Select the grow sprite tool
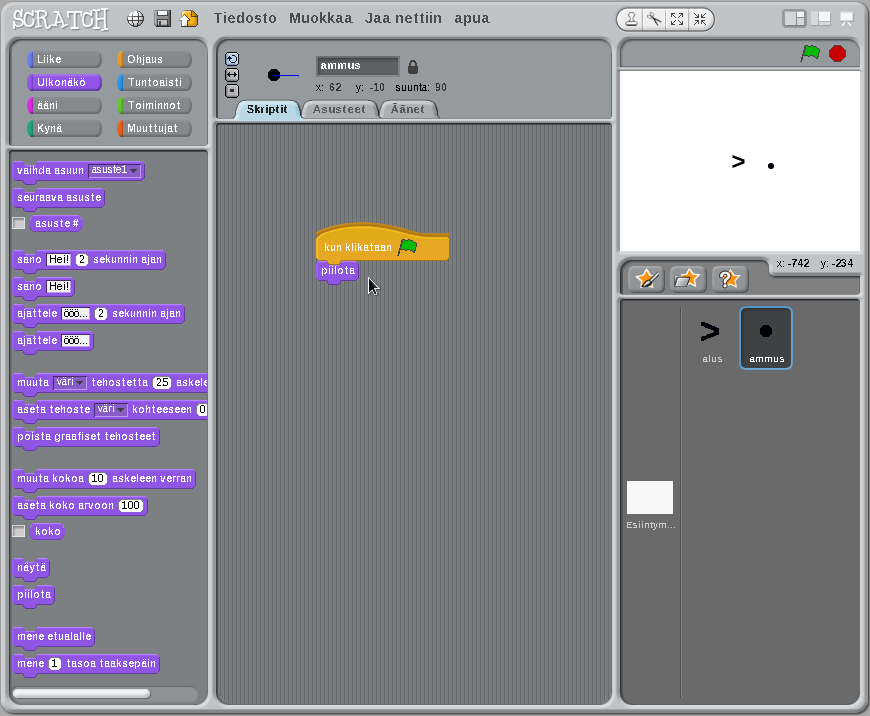 click(x=677, y=19)
